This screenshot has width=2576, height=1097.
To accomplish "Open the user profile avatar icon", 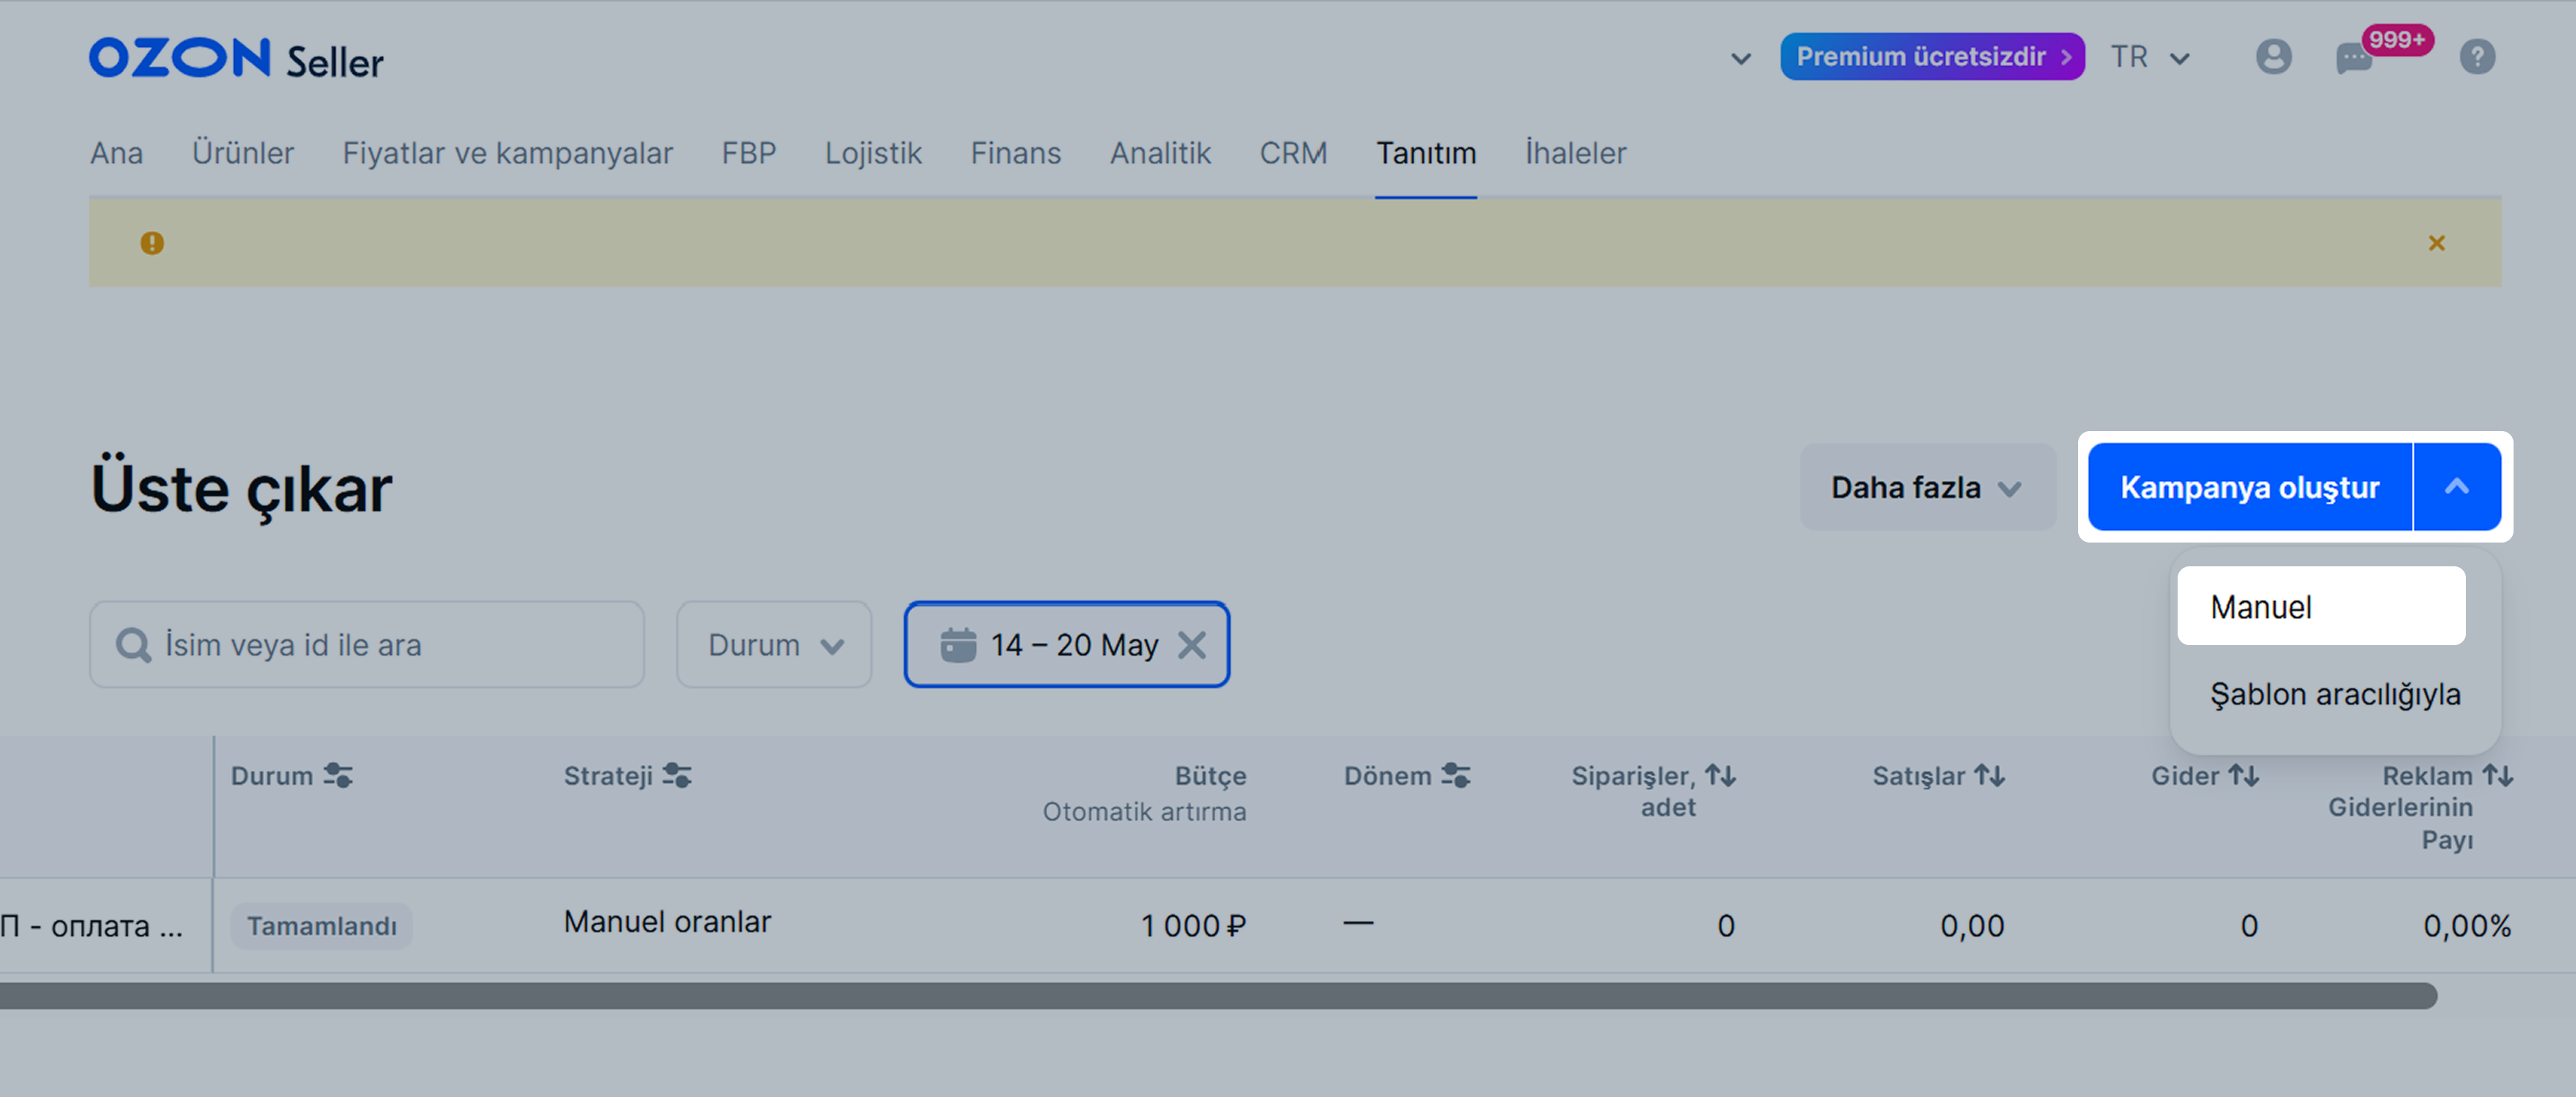I will [2273, 57].
